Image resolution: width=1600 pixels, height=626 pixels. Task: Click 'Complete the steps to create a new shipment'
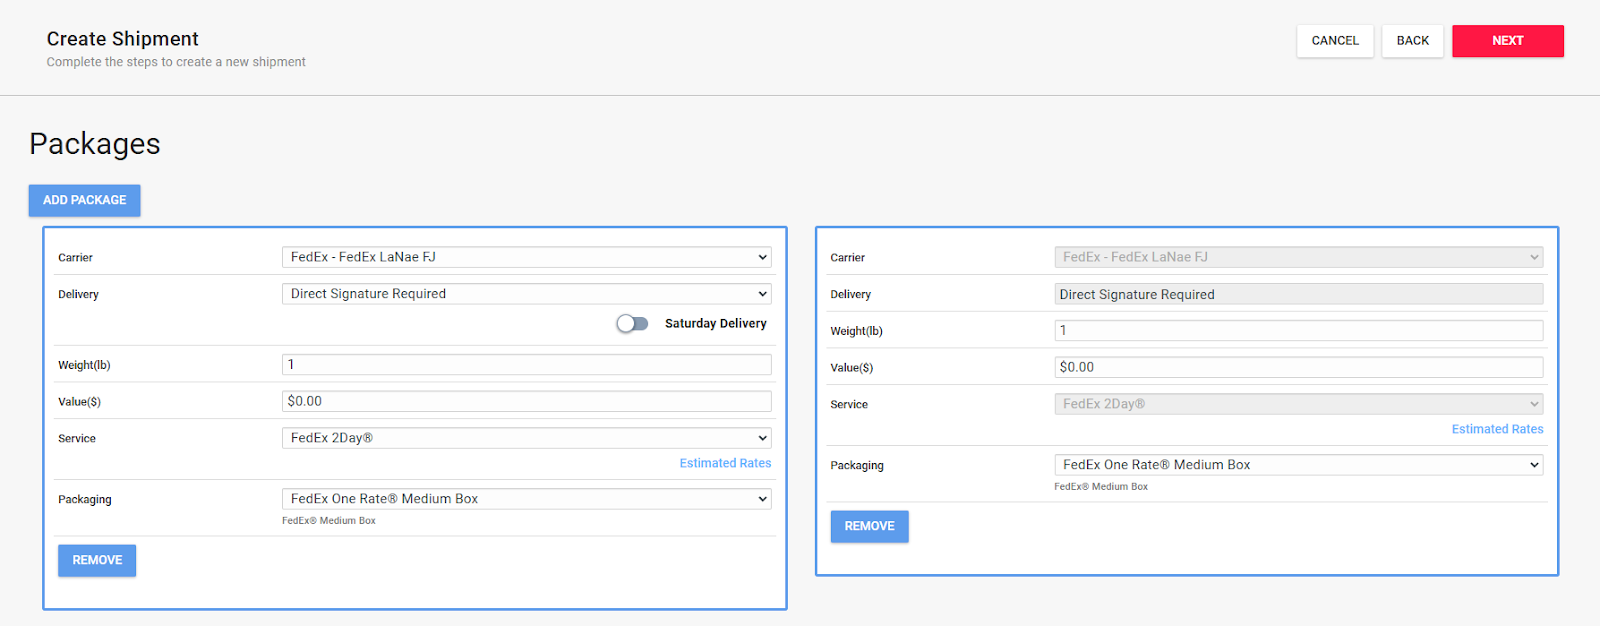point(176,62)
